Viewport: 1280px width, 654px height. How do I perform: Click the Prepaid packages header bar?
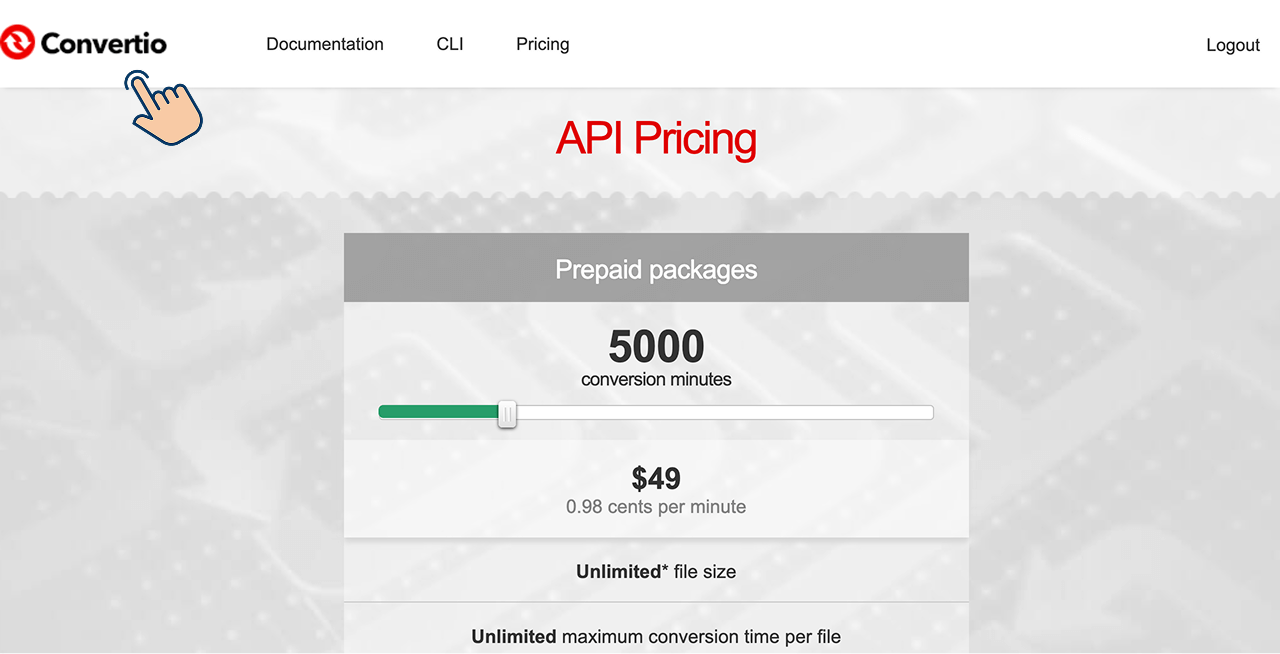pyautogui.click(x=656, y=267)
